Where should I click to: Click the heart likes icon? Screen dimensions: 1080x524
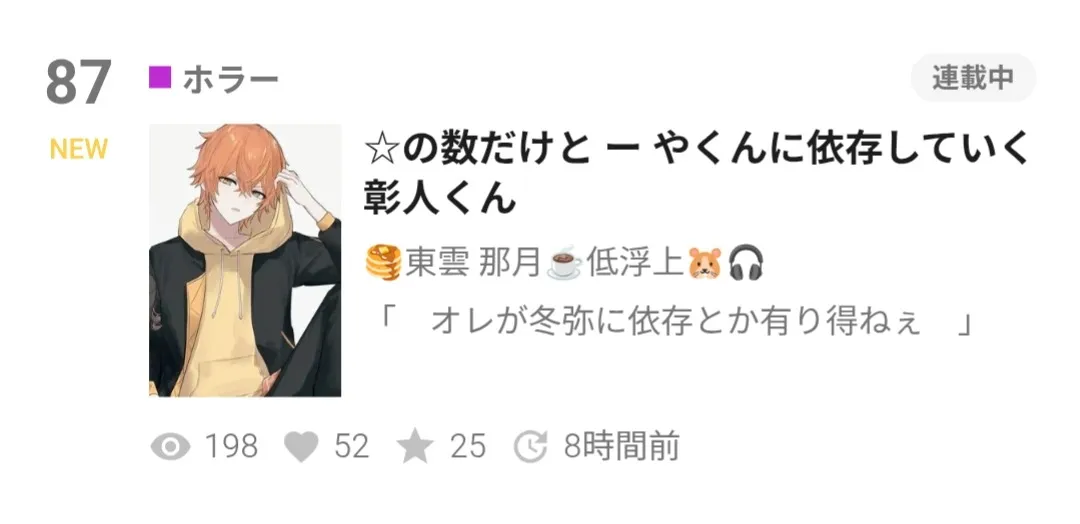(x=301, y=447)
